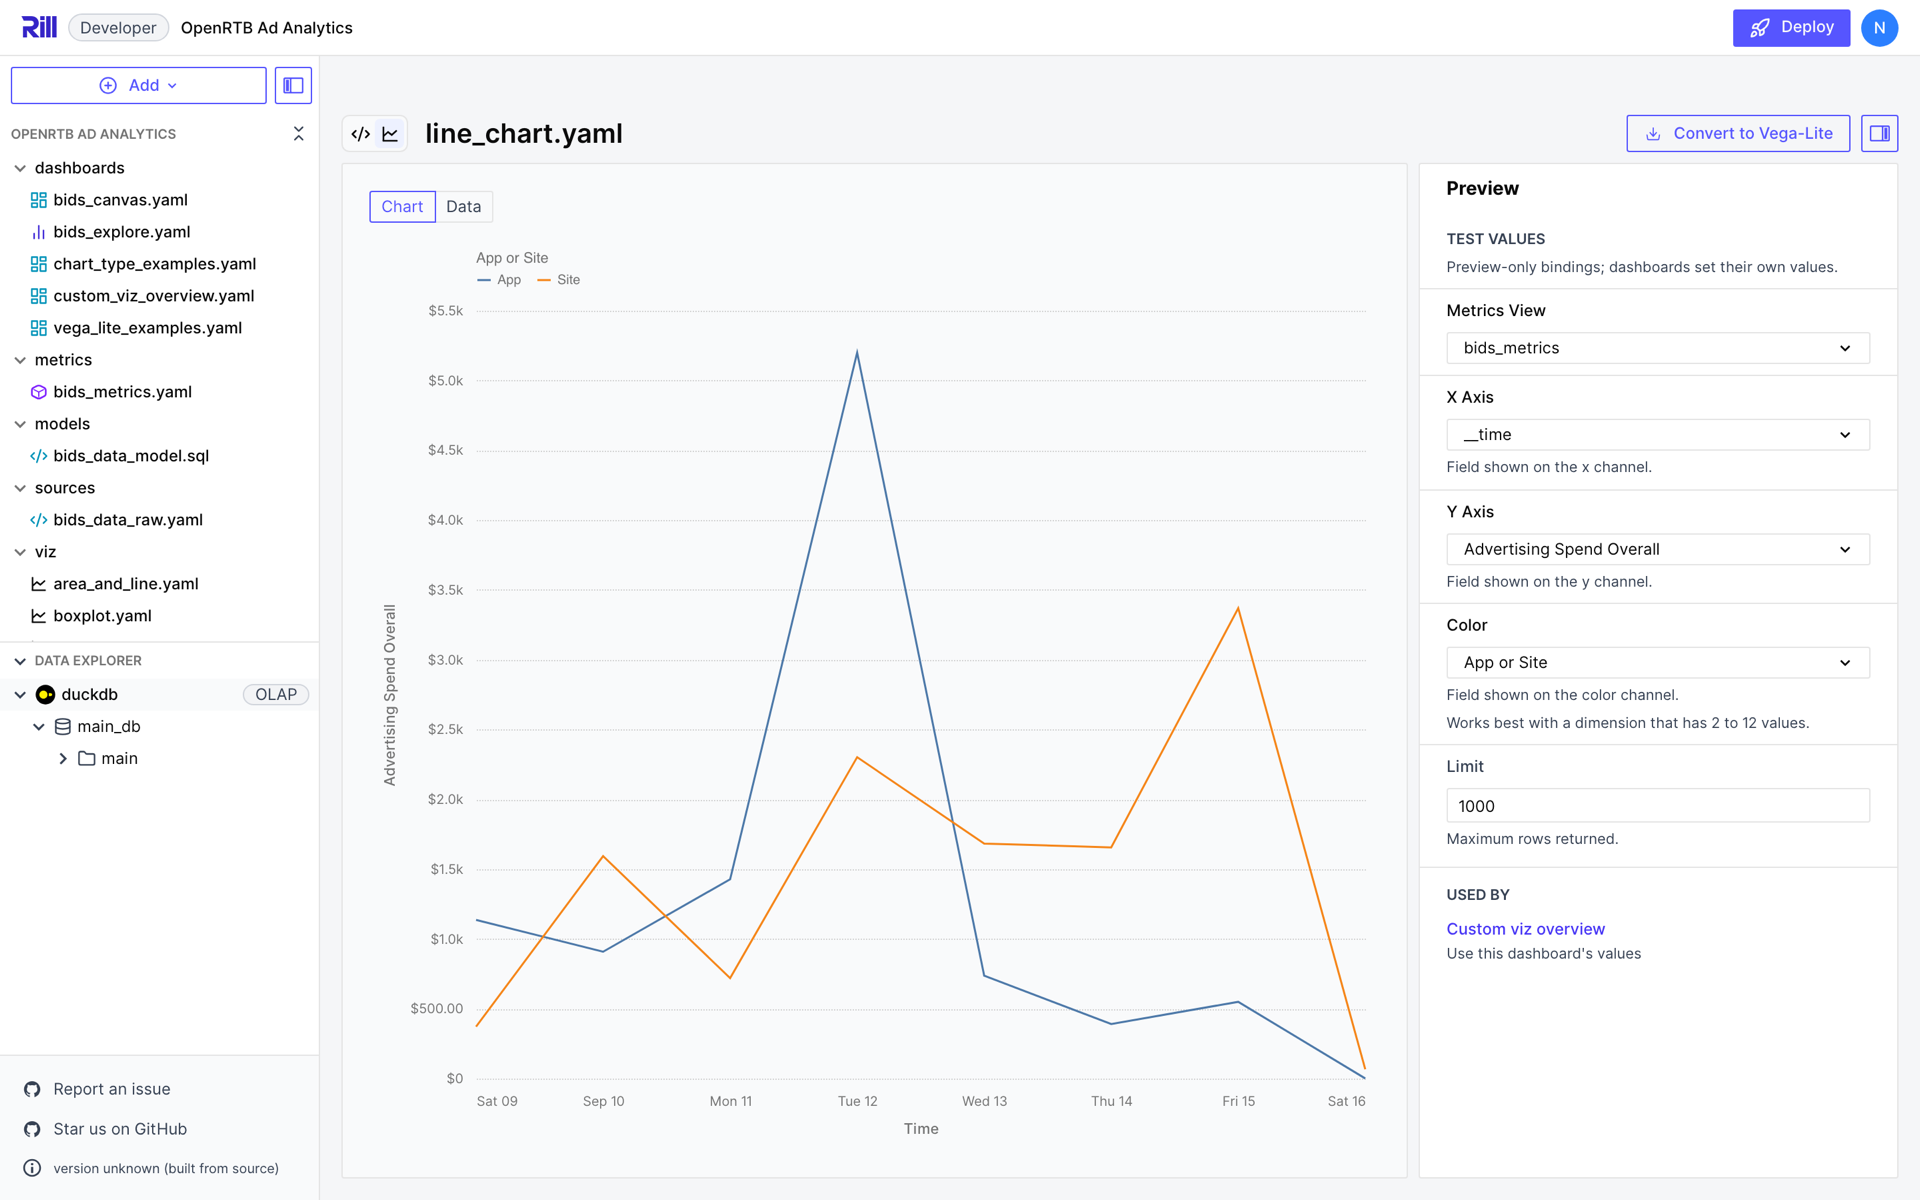1920x1200 pixels.
Task: Click Star us on GitHub link
Action: point(120,1129)
